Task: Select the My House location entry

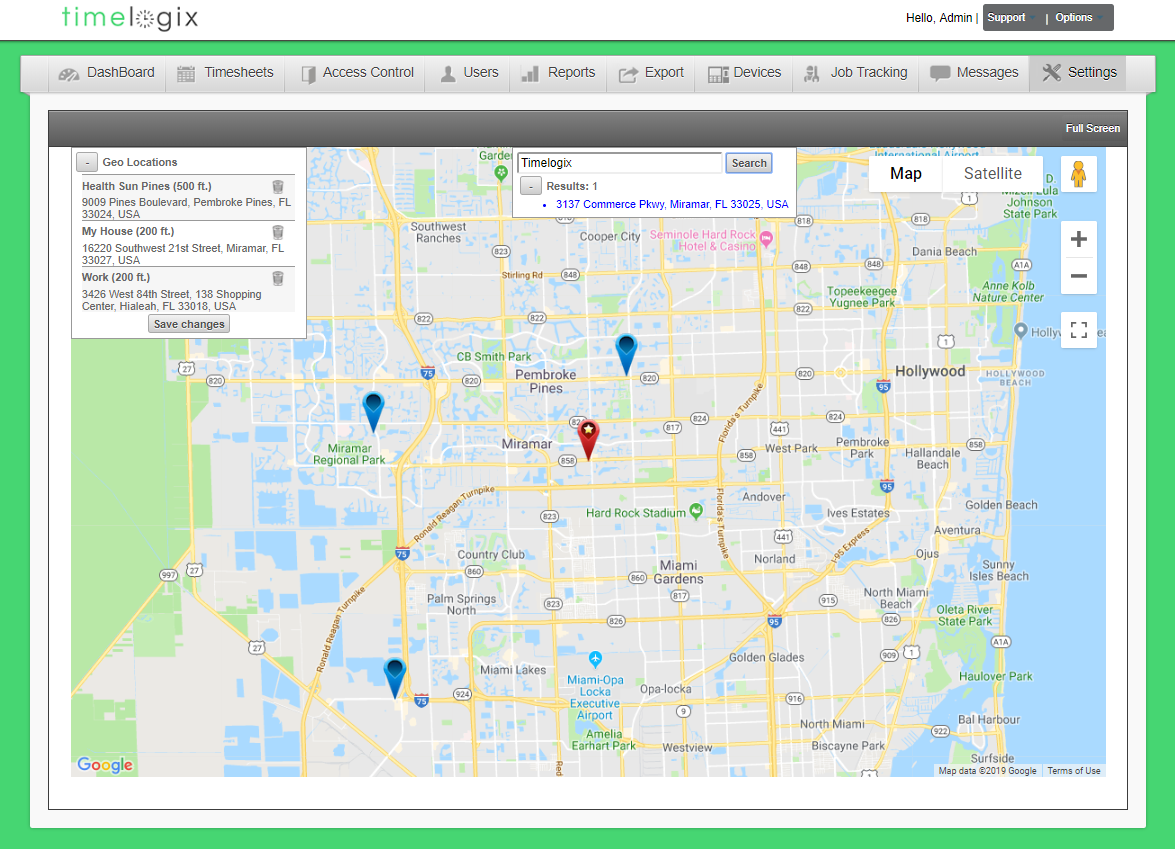Action: coord(186,244)
